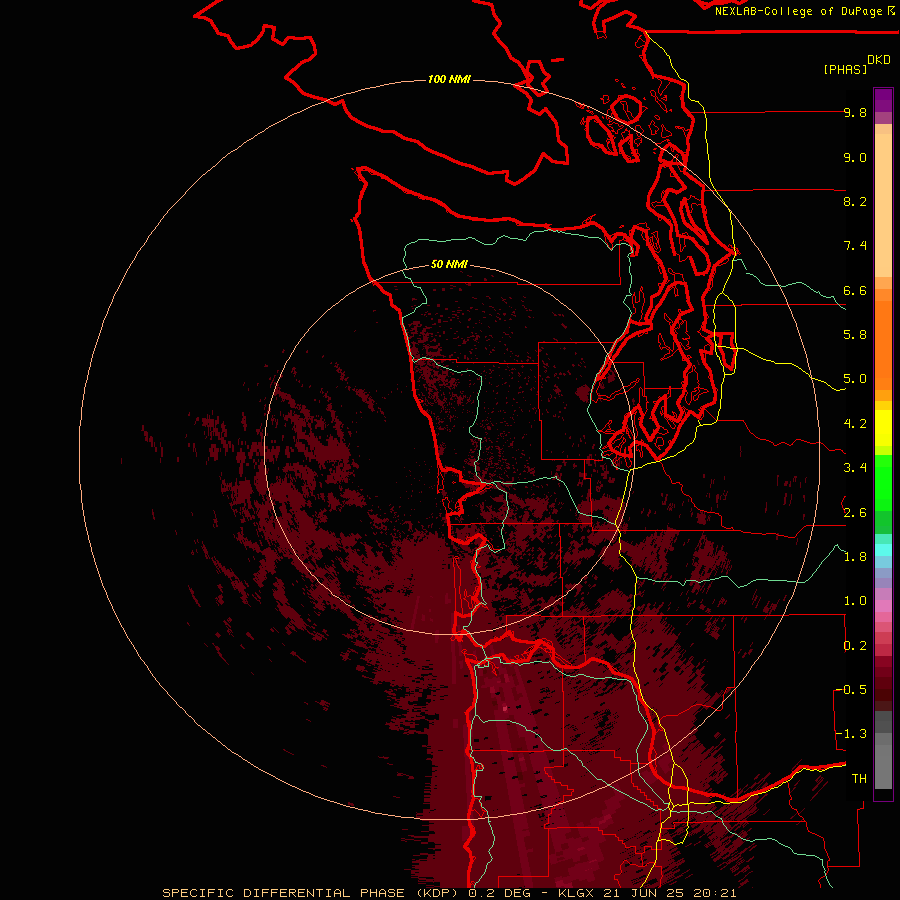This screenshot has height=900, width=900.
Task: Click the pale peach band of color bar
Action: tap(883, 206)
